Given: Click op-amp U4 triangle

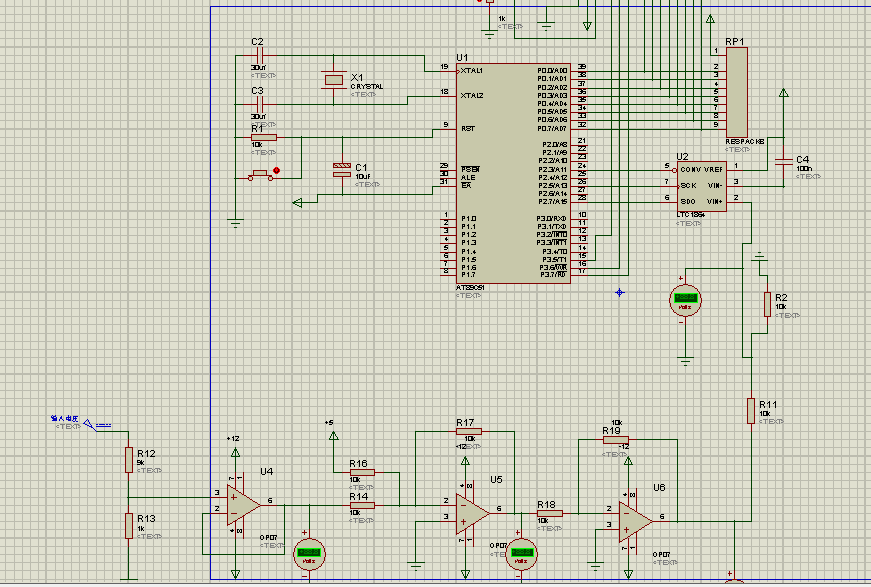Looking at the screenshot, I should tap(242, 505).
